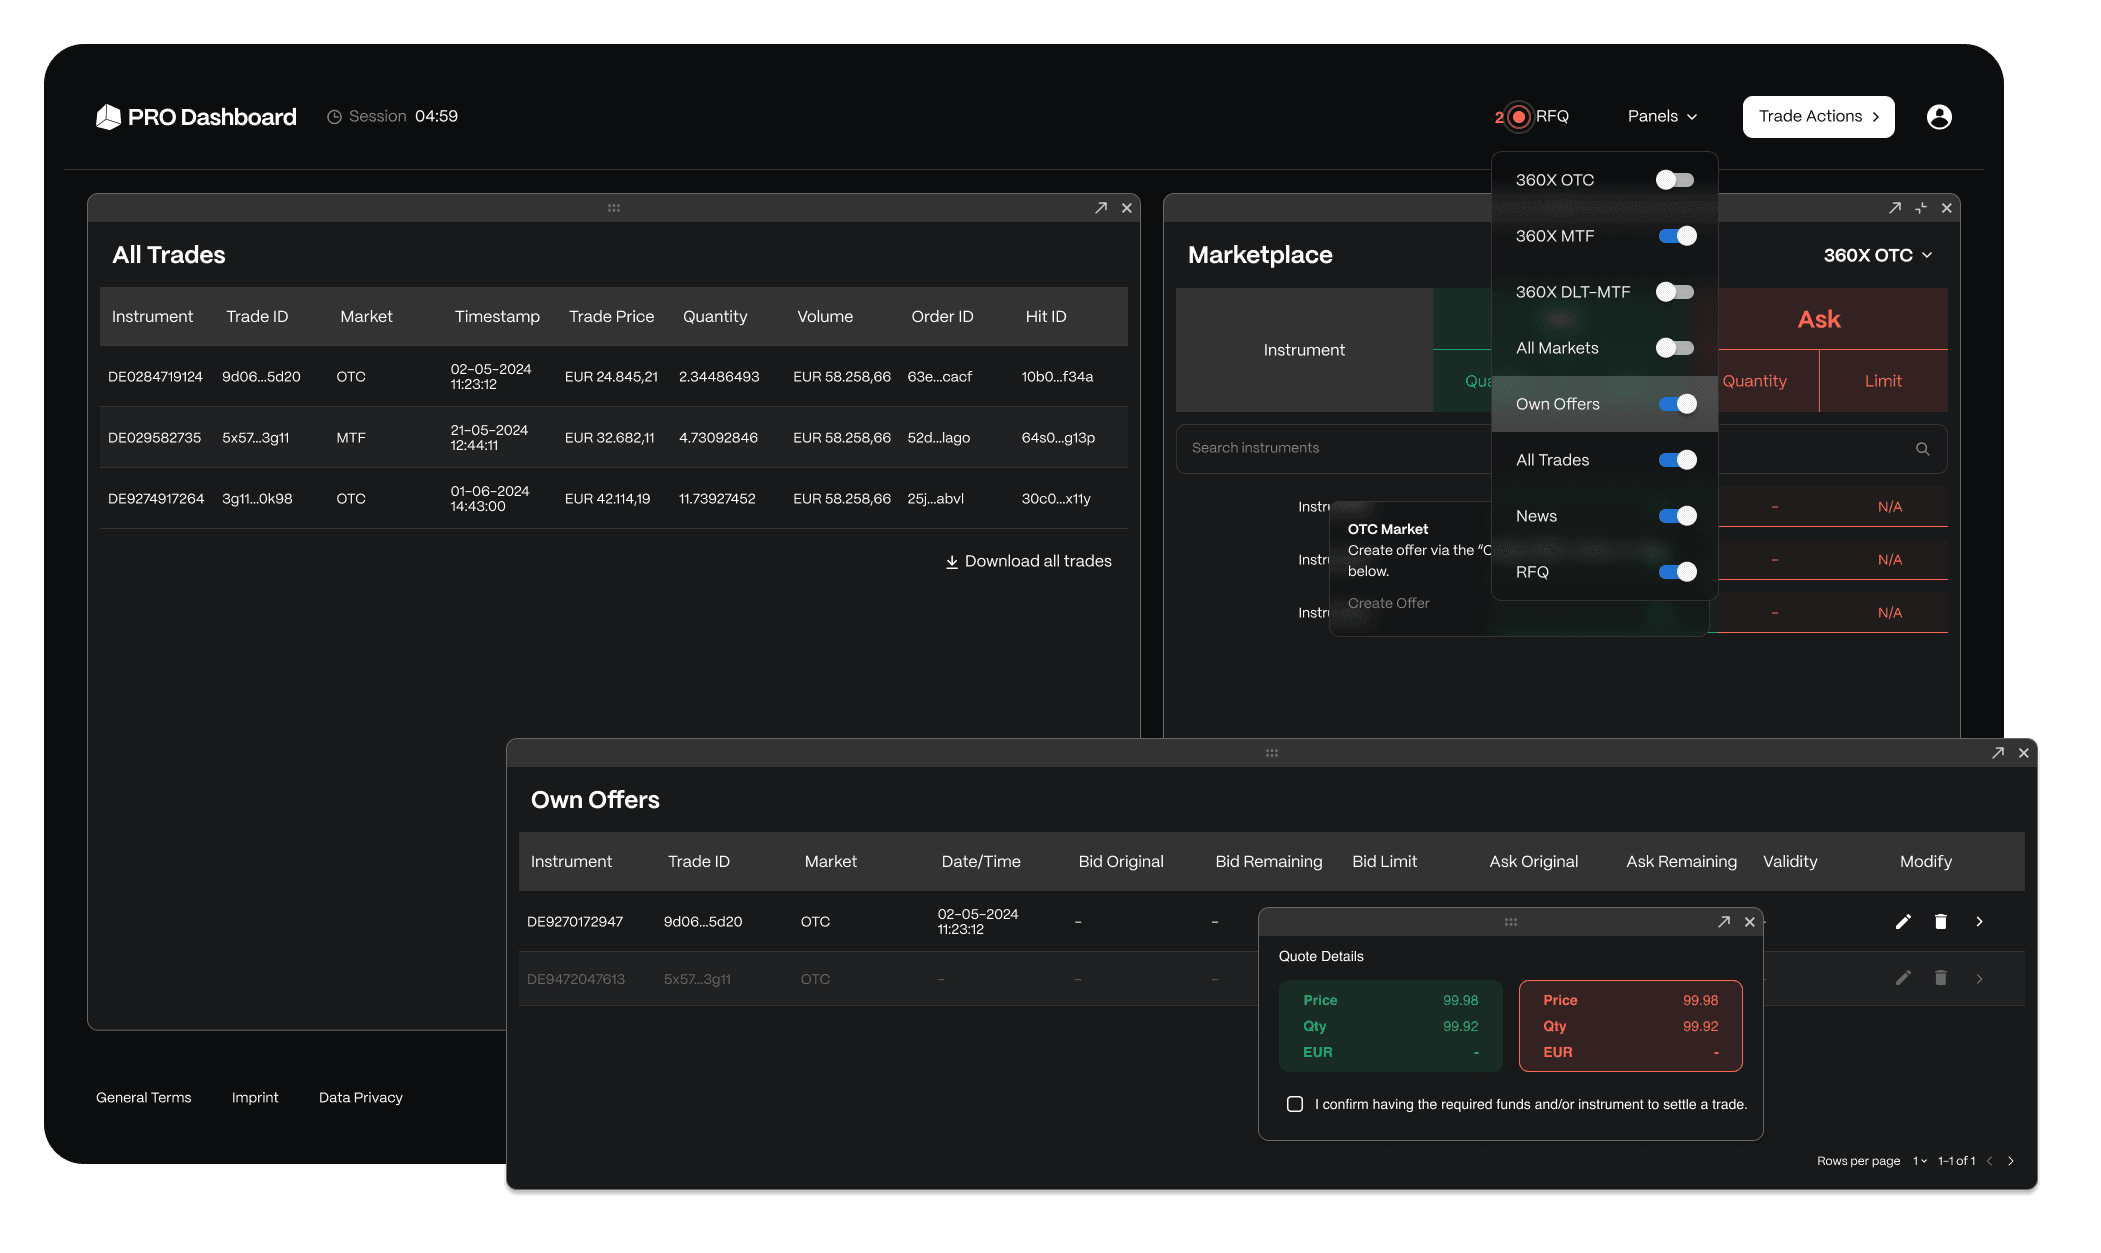Viewport: 2101px width, 1253px height.
Task: Click the user profile avatar icon
Action: [x=1939, y=117]
